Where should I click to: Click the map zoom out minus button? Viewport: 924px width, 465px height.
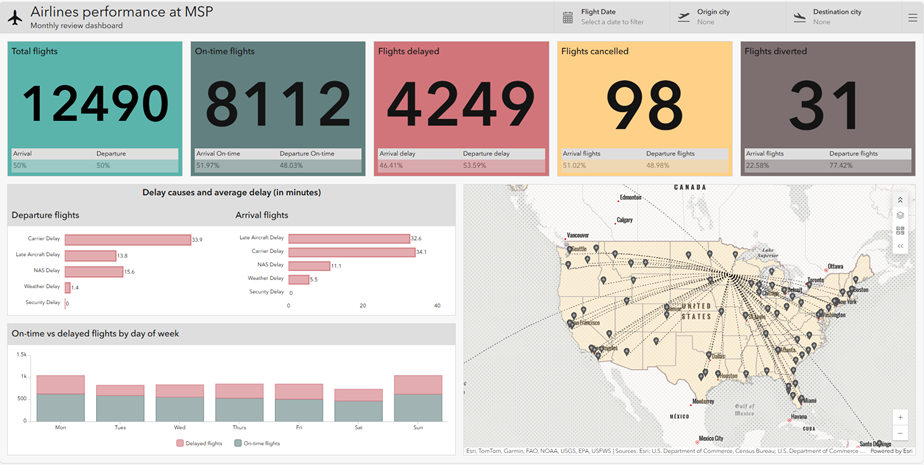pos(900,433)
